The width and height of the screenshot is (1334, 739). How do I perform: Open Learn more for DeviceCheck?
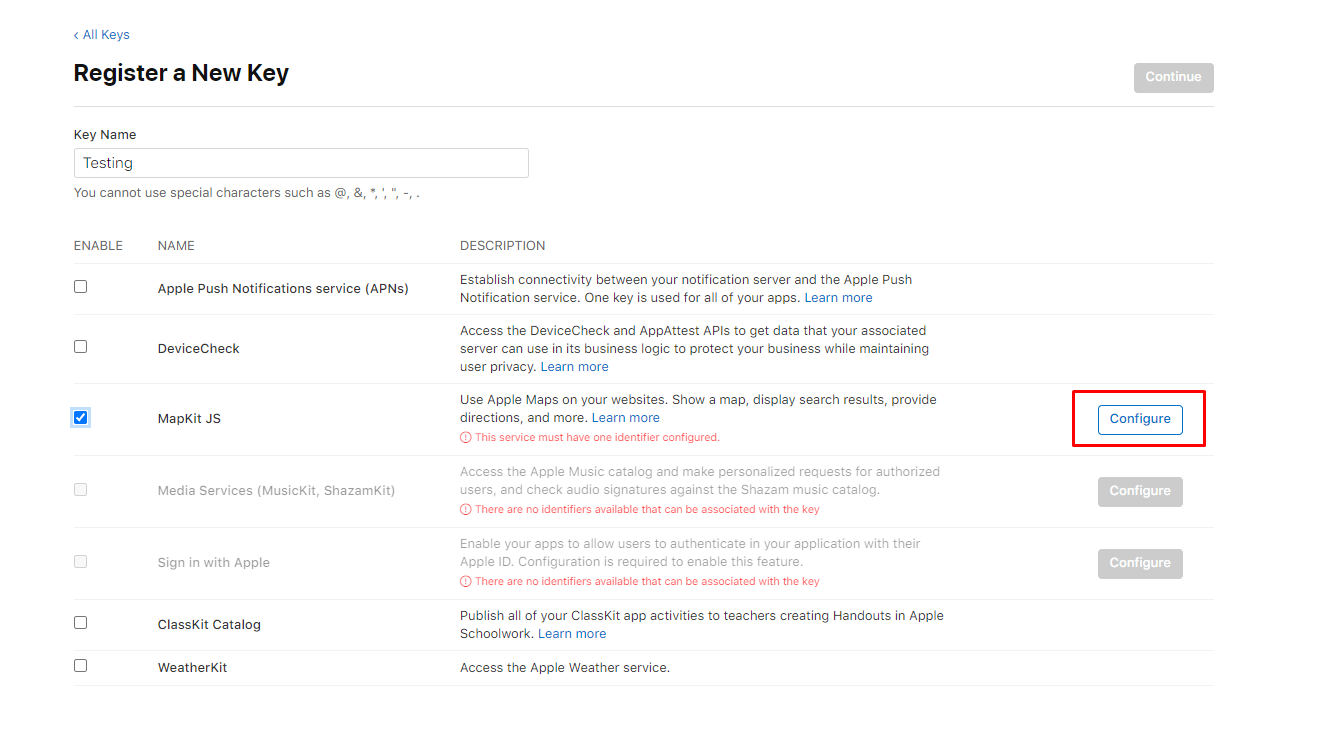pos(574,367)
